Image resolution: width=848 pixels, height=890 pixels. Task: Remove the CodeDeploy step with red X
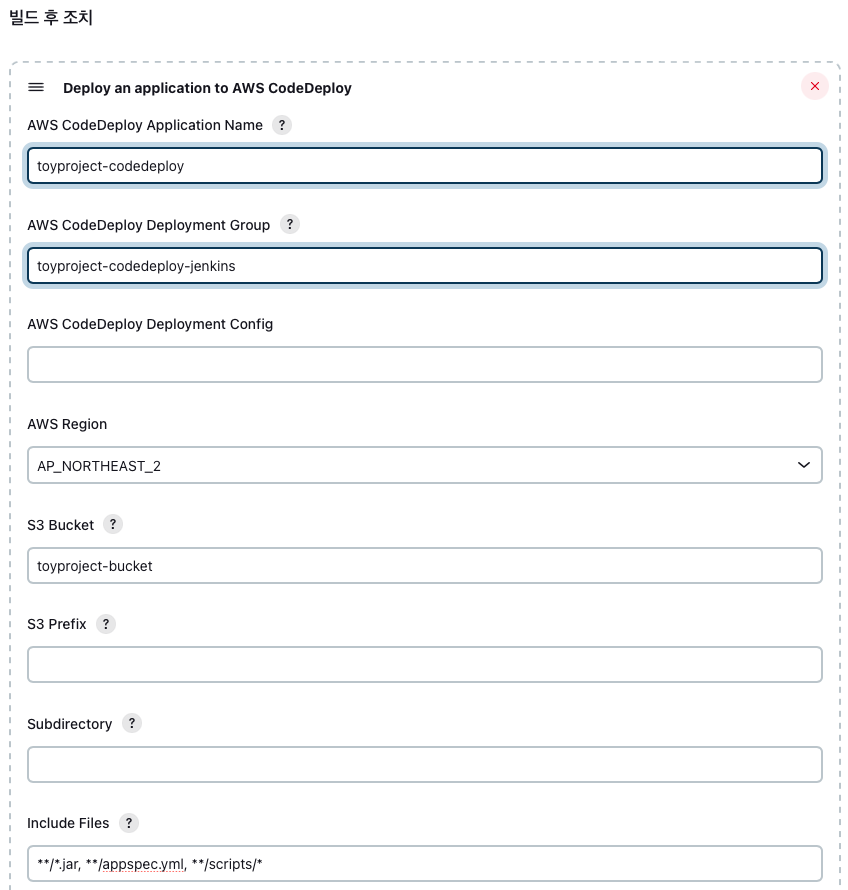point(815,86)
